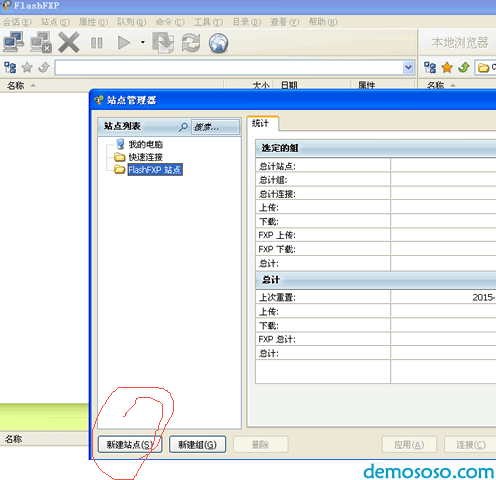Click the 总计站点: row label

click(277, 166)
